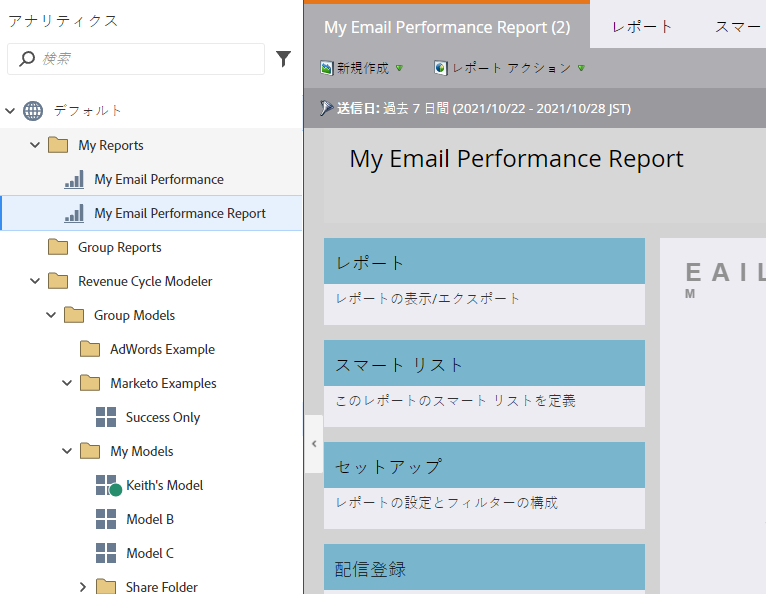Collapse the Revenue Cycle Modeler folder

(35, 281)
